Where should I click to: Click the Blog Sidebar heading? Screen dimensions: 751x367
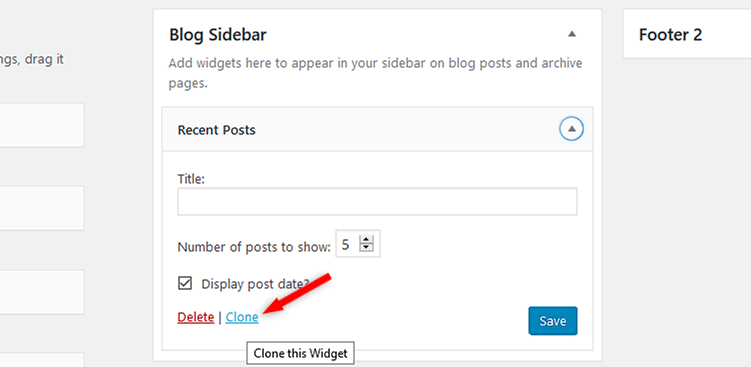218,35
